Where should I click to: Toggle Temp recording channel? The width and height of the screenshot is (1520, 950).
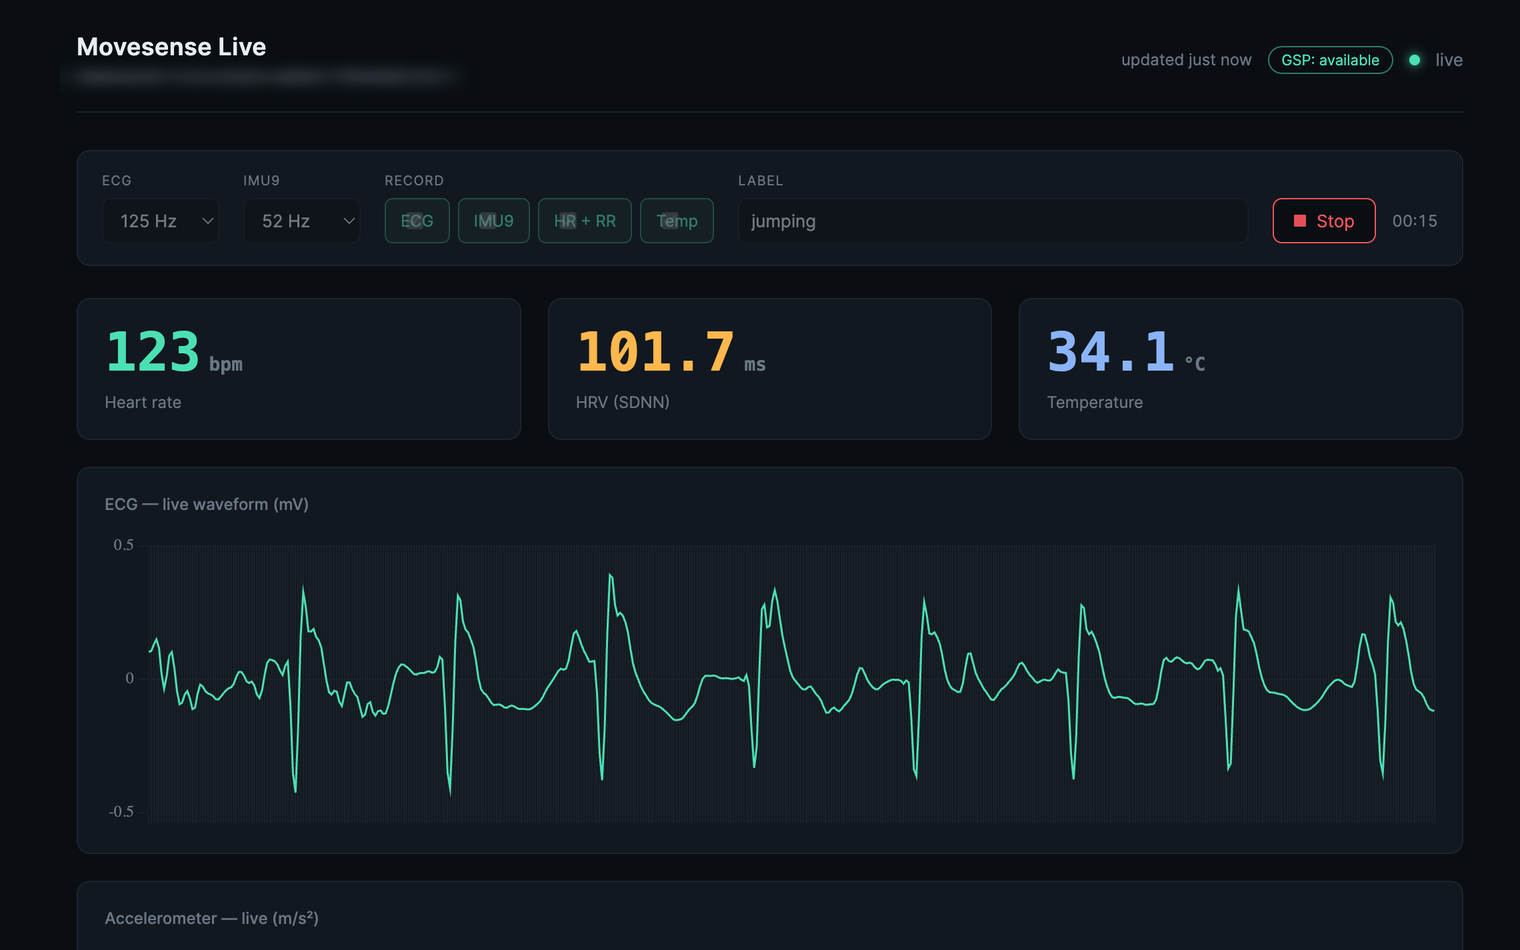pos(677,221)
